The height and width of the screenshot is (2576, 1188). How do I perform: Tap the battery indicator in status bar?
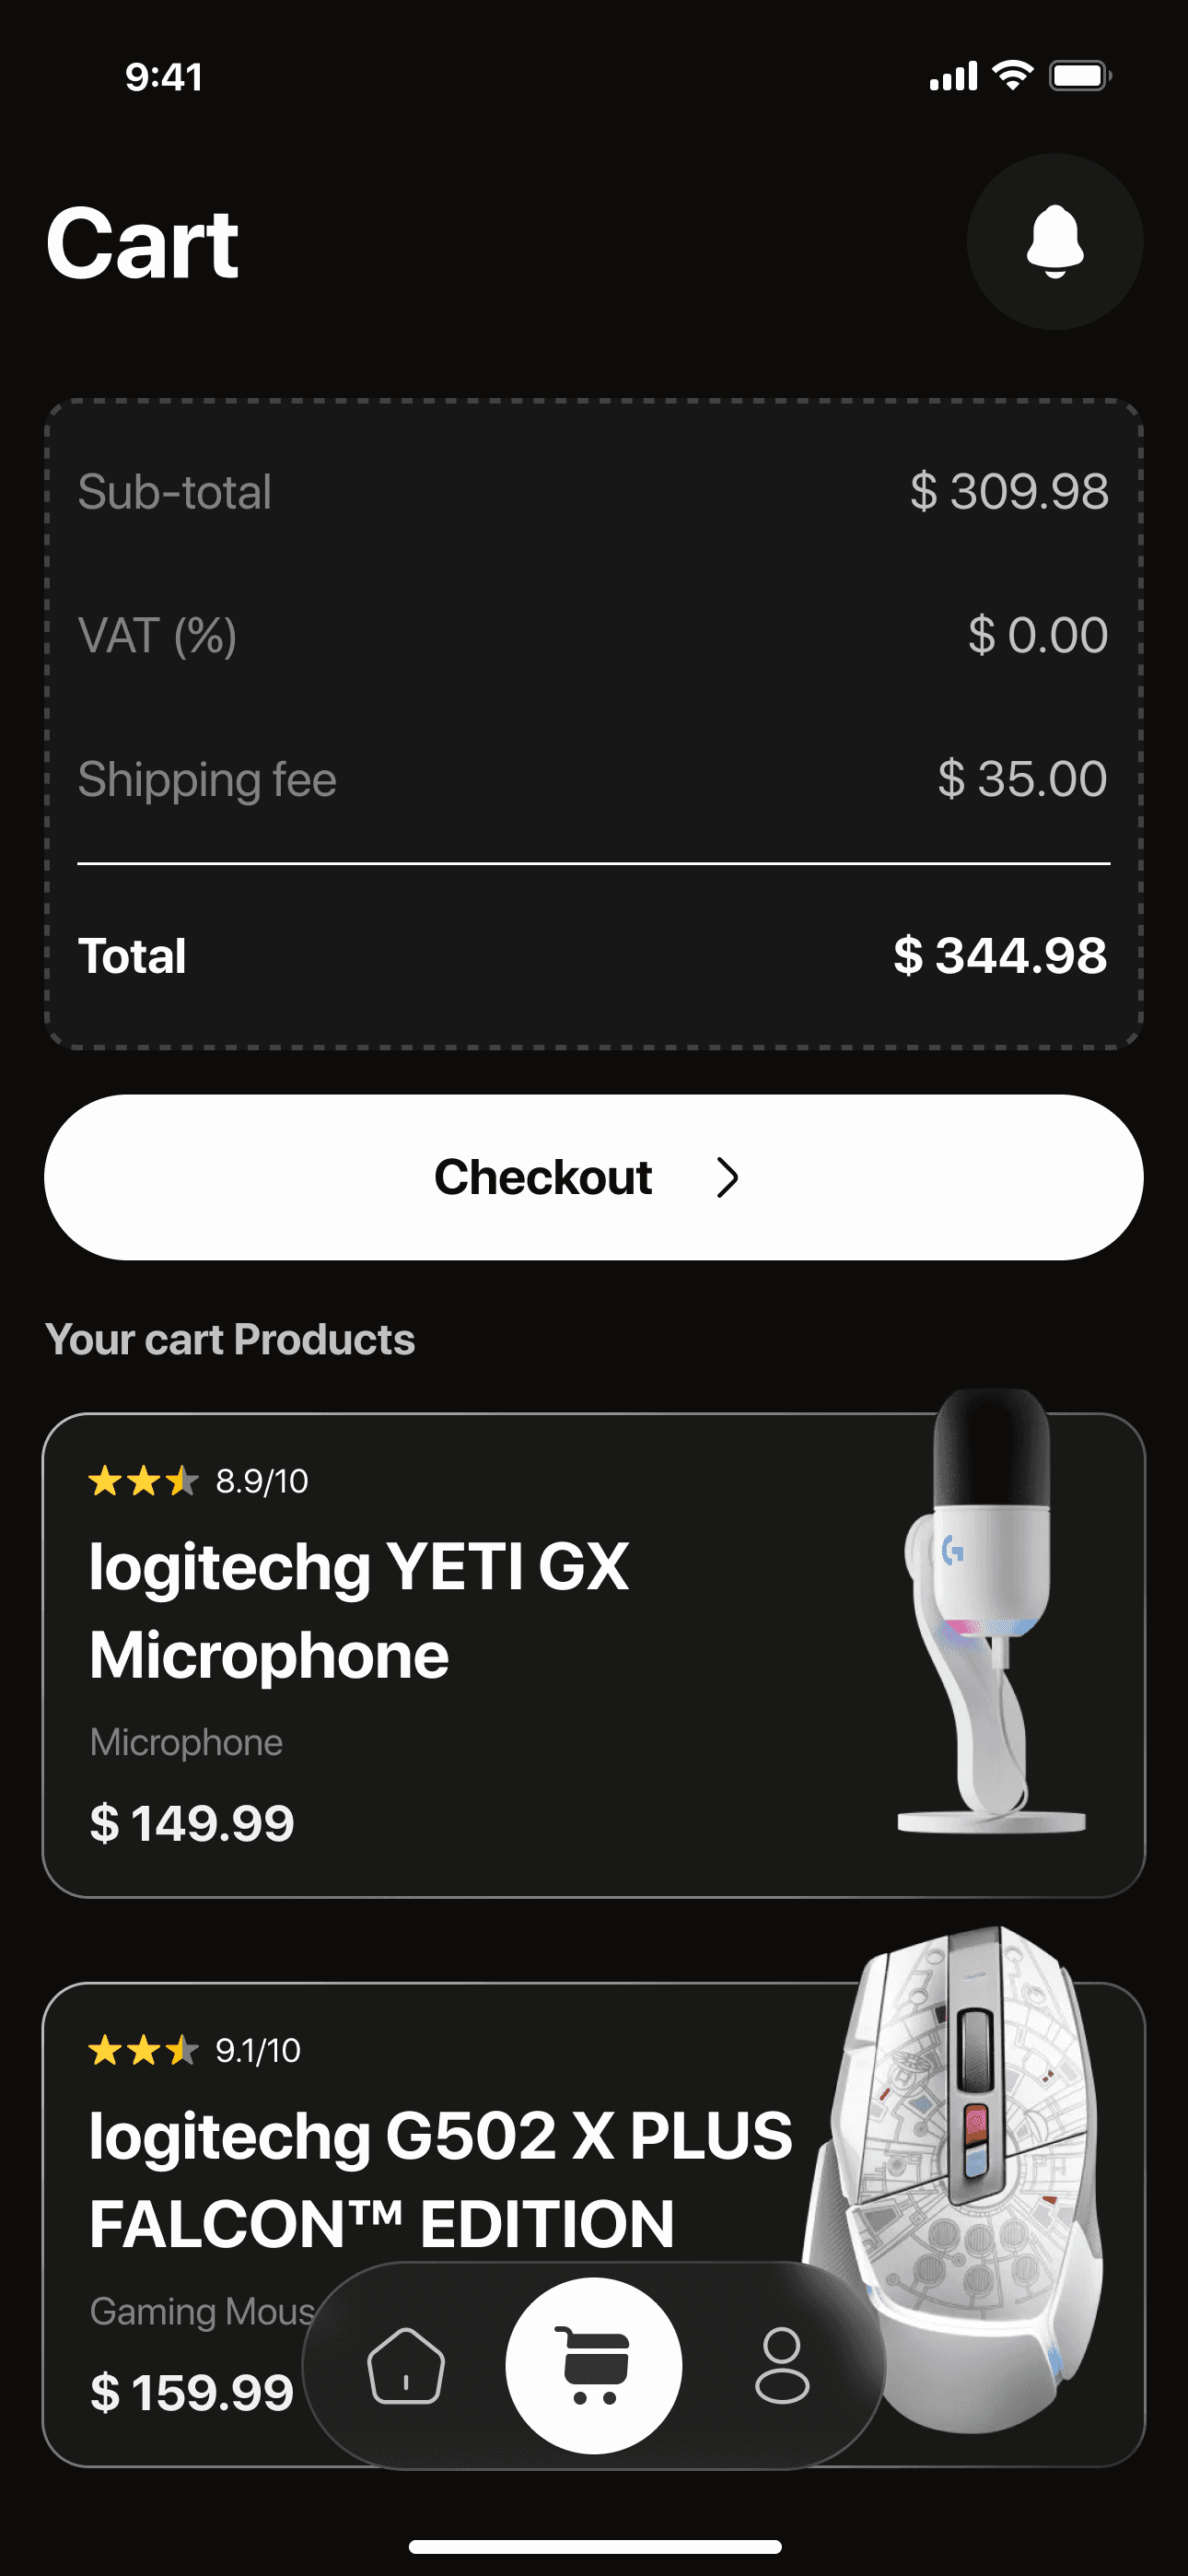tap(1080, 76)
